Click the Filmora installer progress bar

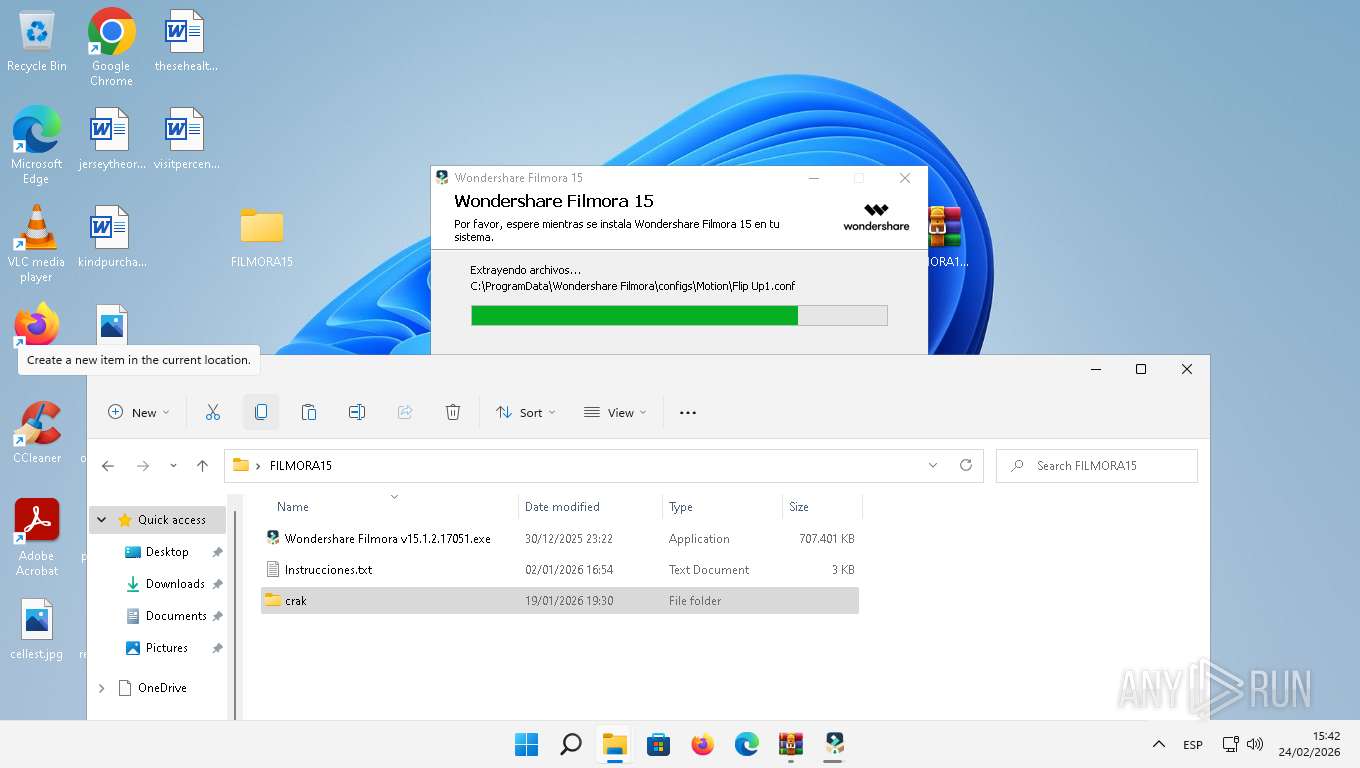coord(679,316)
